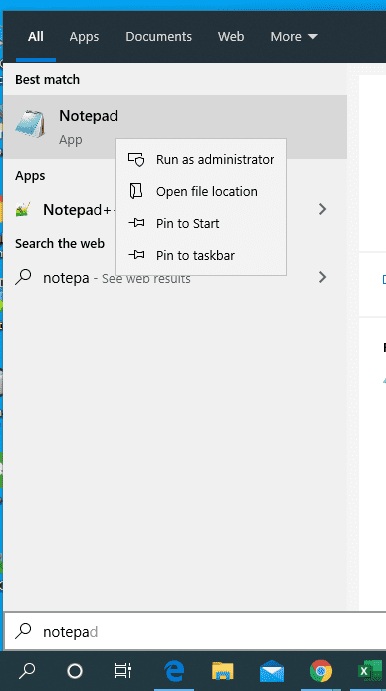This screenshot has height=691, width=386.
Task: Click the magnifier icon beside notepa web result
Action: 23,277
